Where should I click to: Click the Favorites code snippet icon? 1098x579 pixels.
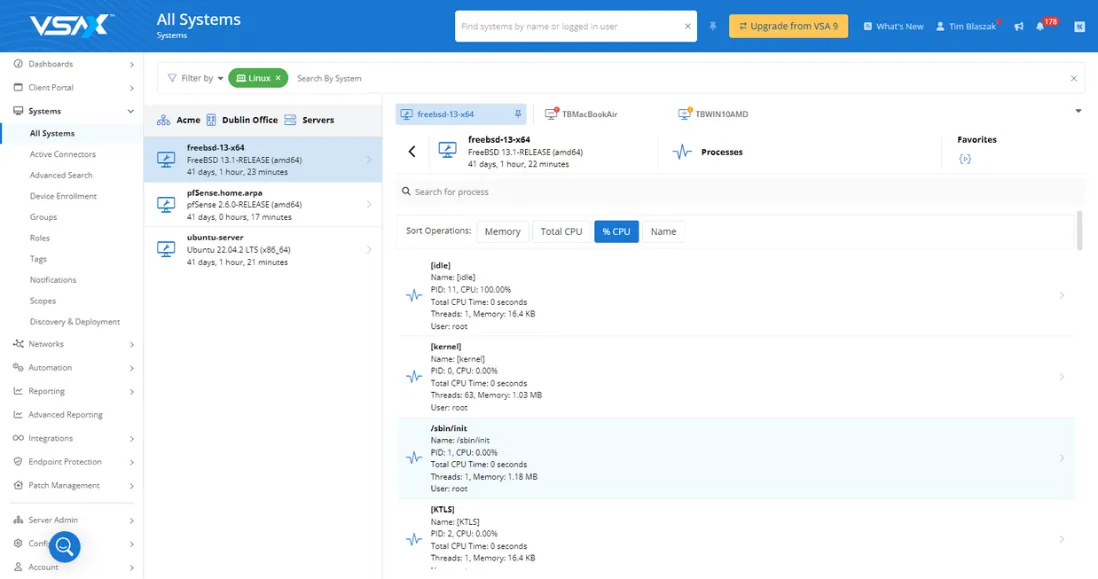pyautogui.click(x=964, y=159)
